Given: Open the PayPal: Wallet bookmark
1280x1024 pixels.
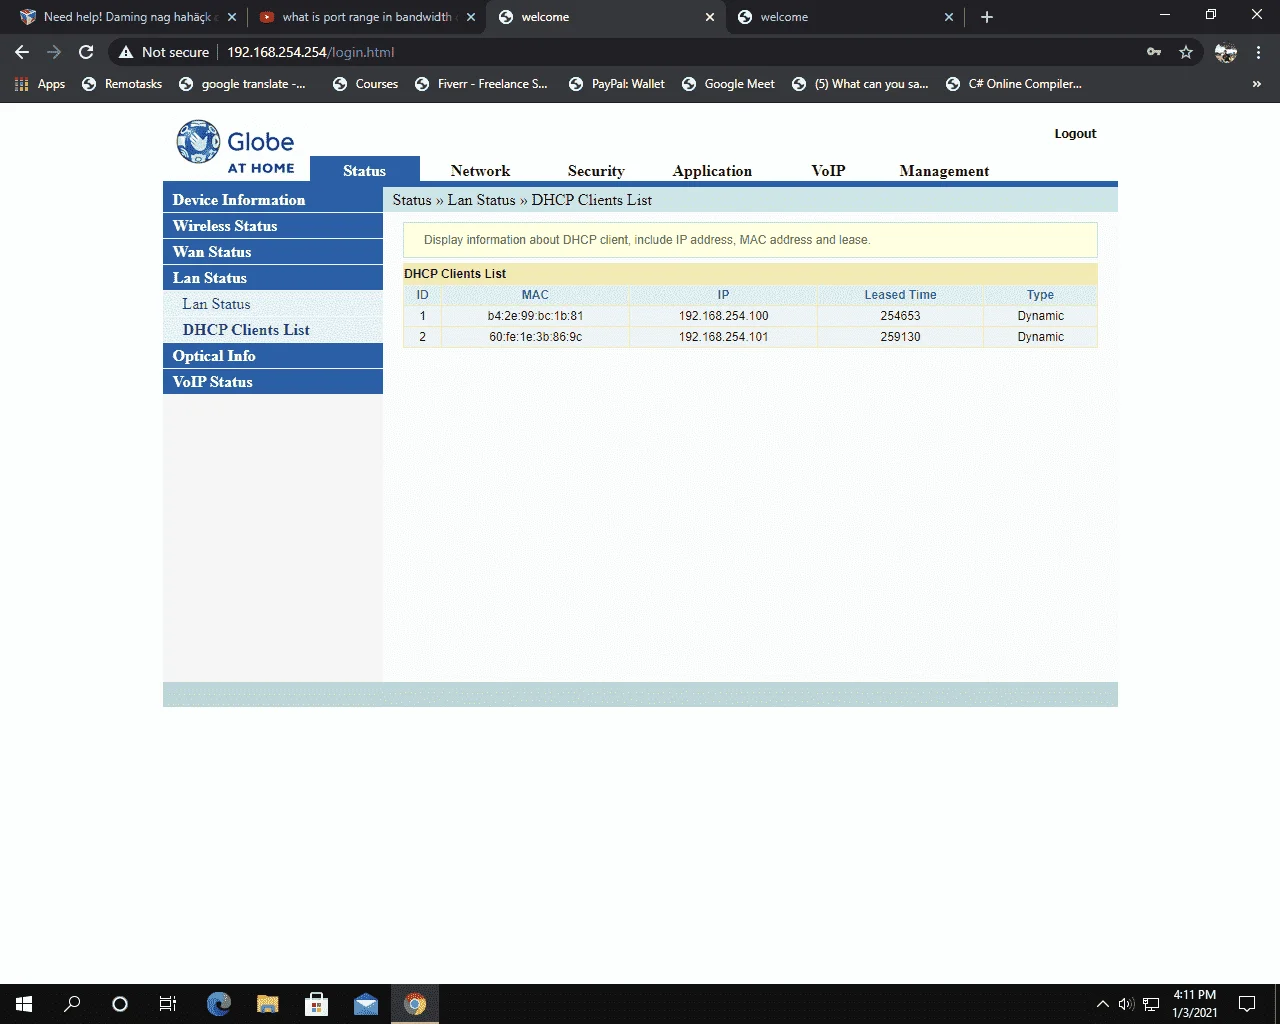Looking at the screenshot, I should pyautogui.click(x=617, y=84).
